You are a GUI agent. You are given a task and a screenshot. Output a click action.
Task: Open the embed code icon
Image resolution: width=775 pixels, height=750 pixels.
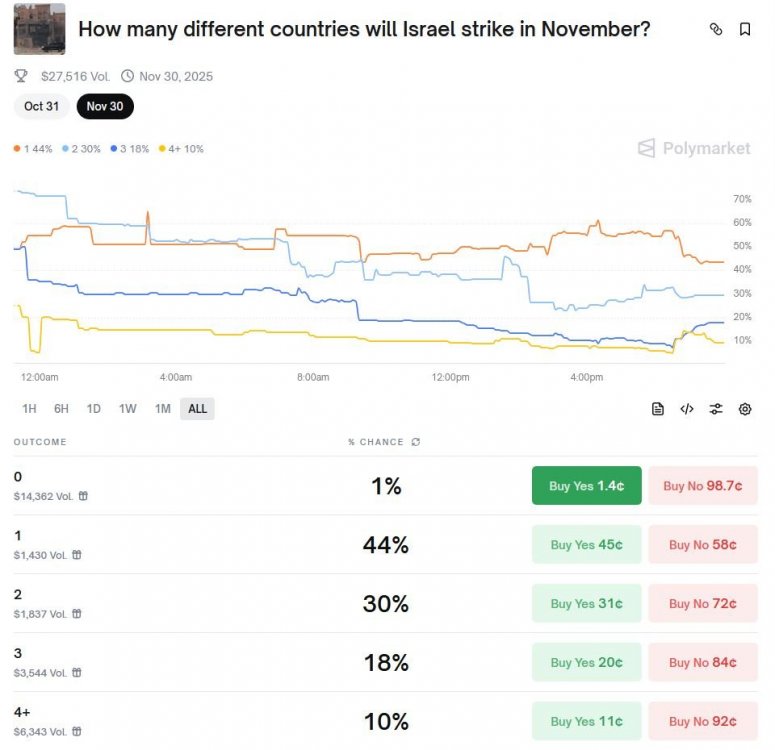coord(687,409)
